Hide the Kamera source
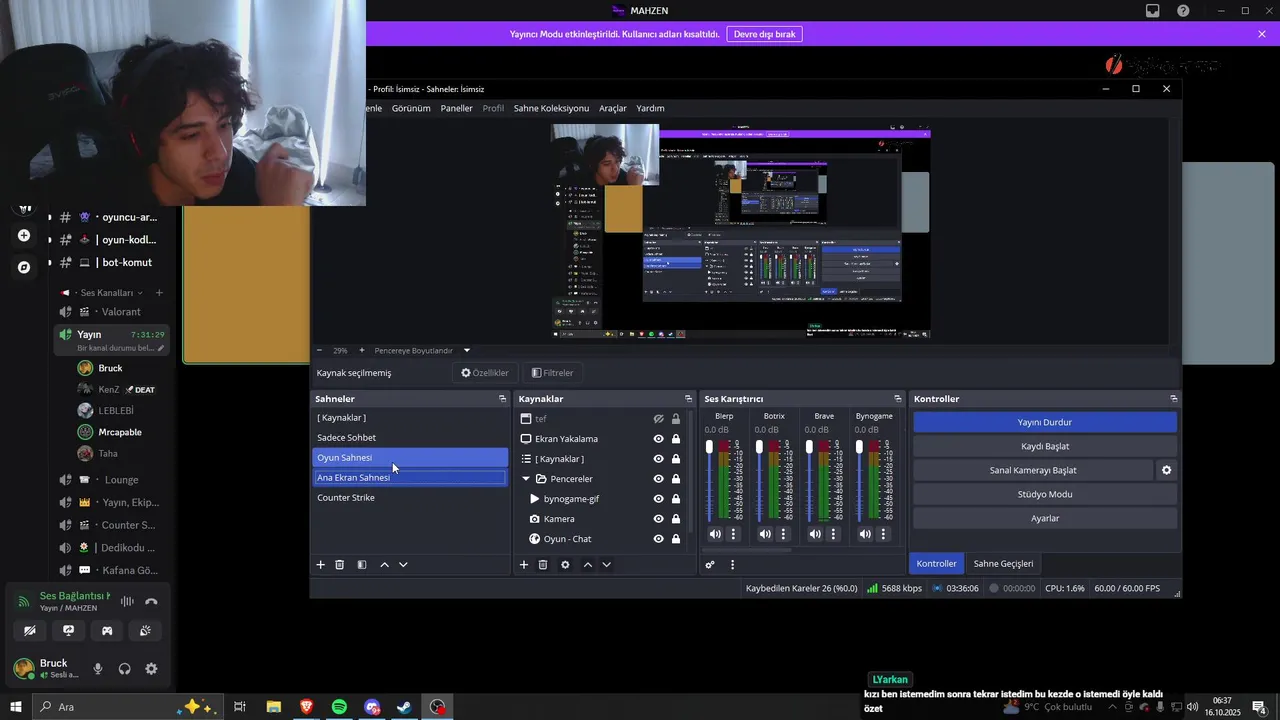Image resolution: width=1280 pixels, height=720 pixels. [659, 519]
